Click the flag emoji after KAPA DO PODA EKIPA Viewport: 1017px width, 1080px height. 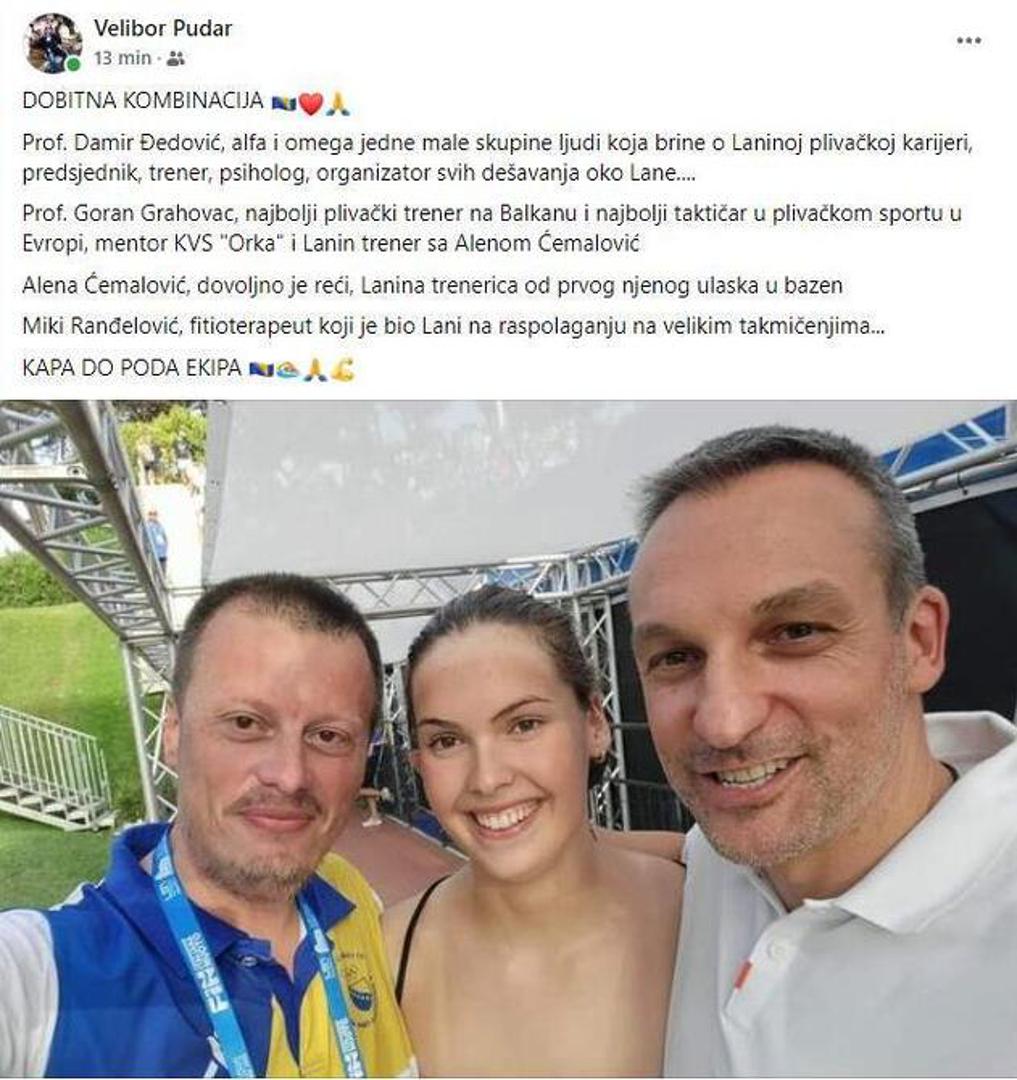262,370
